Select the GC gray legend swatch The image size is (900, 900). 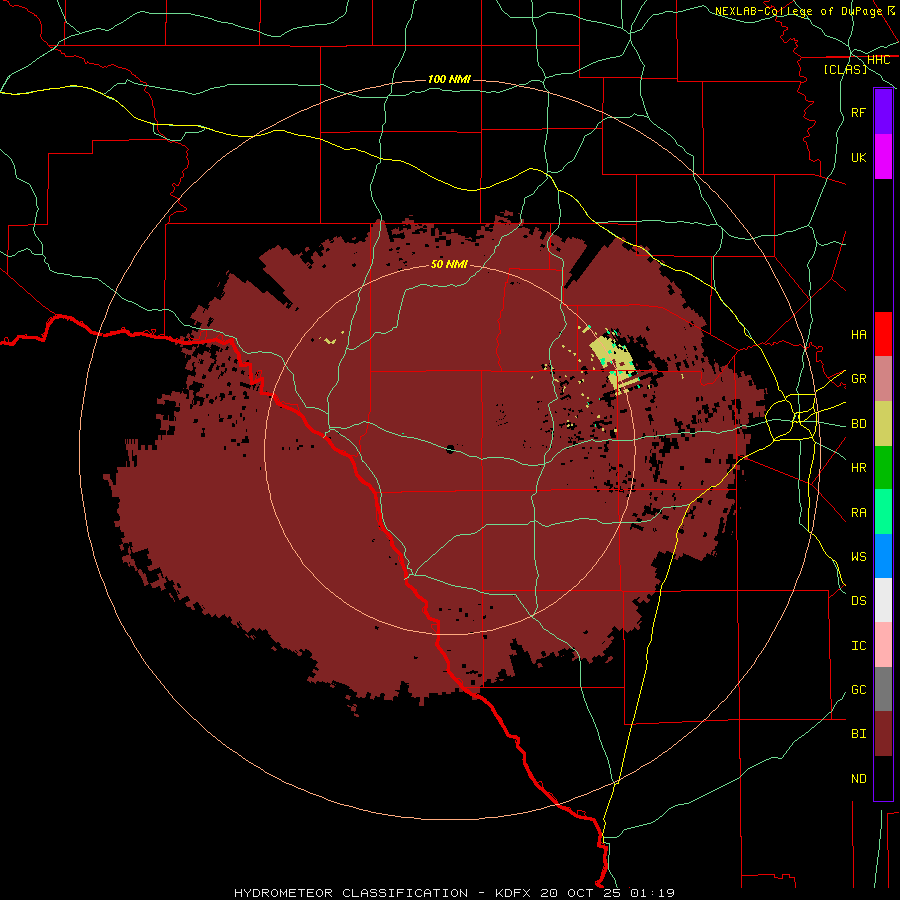[883, 689]
